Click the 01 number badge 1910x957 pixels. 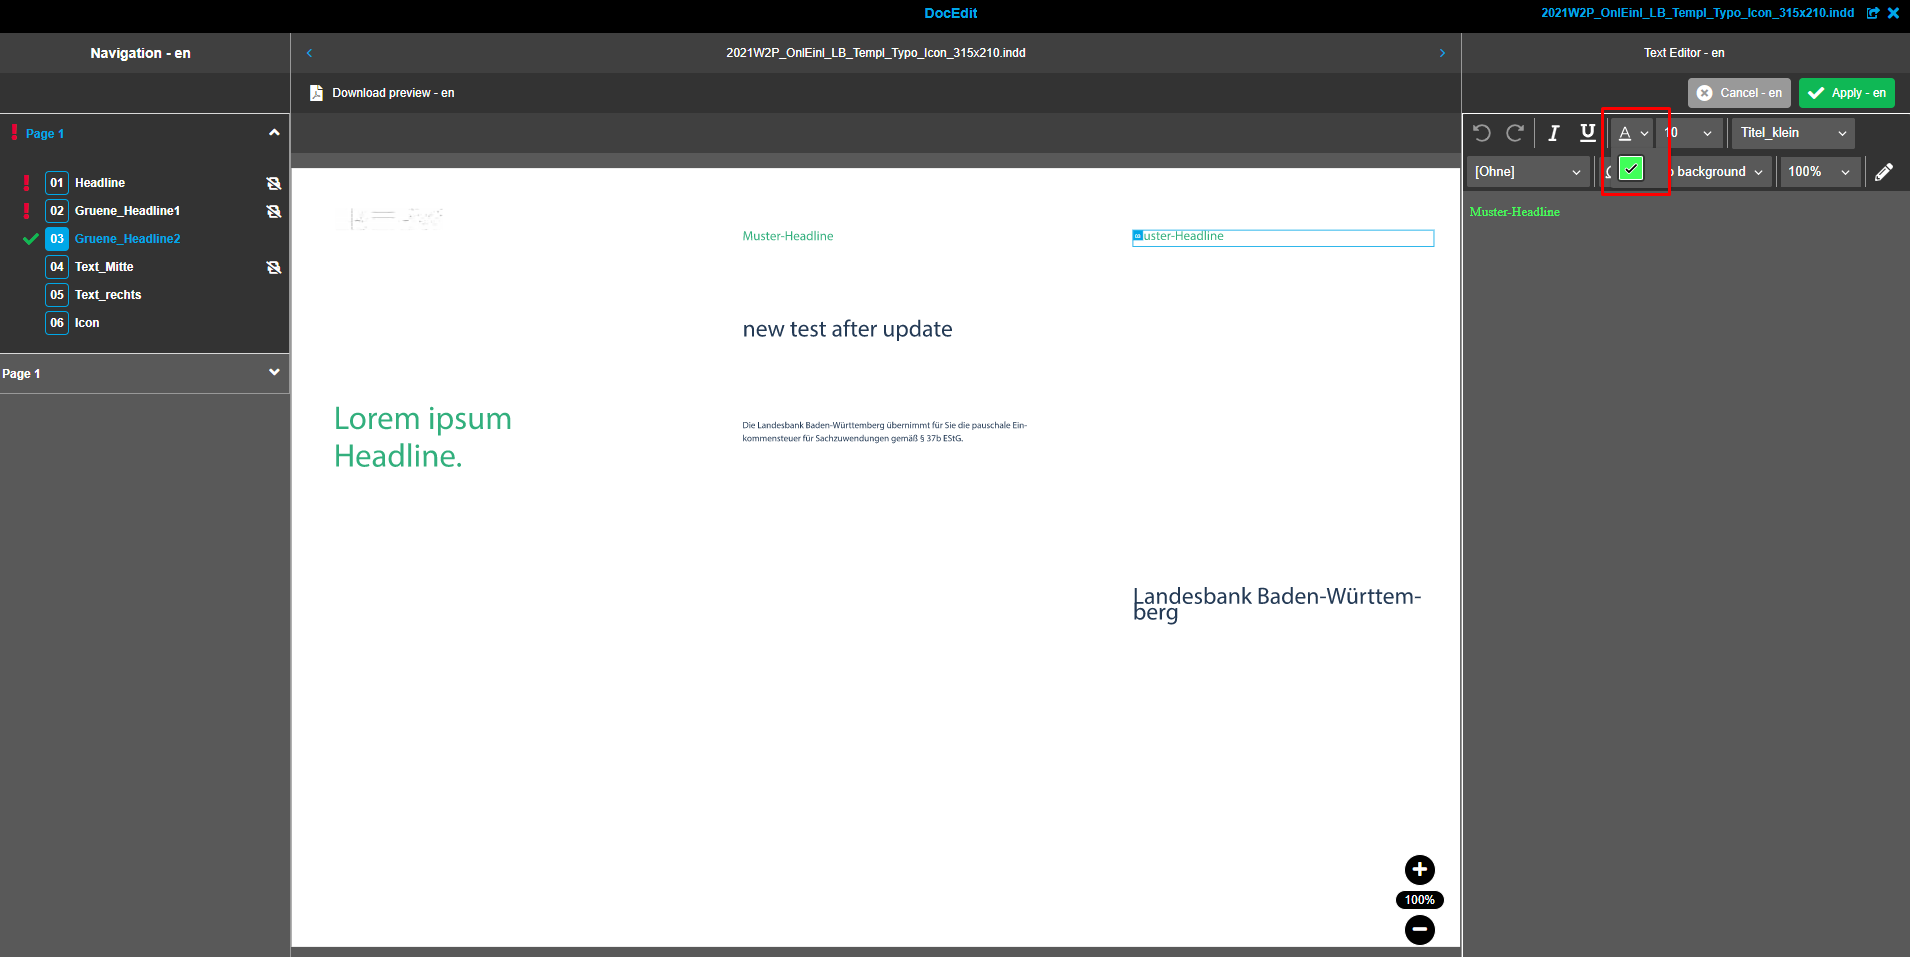tap(57, 183)
